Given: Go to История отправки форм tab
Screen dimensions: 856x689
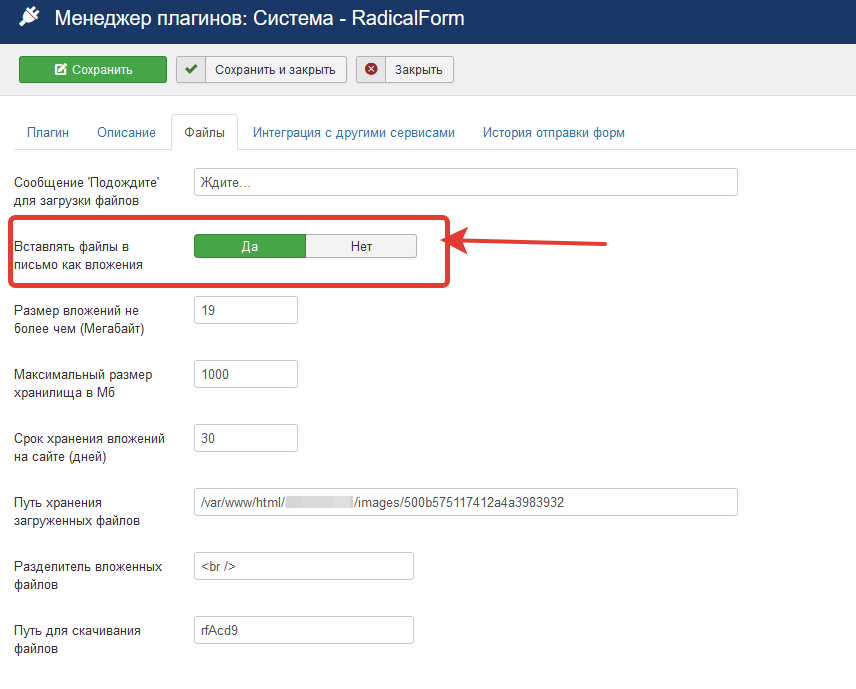Looking at the screenshot, I should point(553,132).
